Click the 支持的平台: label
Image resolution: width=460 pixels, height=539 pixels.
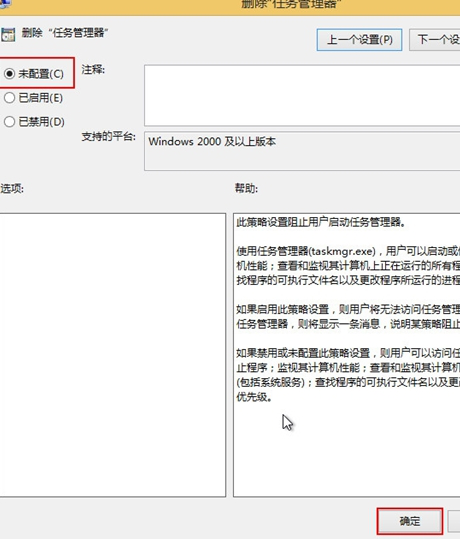tap(108, 136)
